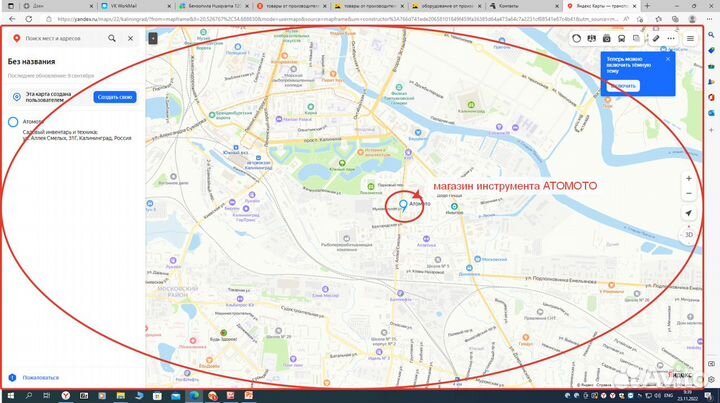The width and height of the screenshot is (720, 403).
Task: Open Windows taskbar search
Action: click(28, 395)
